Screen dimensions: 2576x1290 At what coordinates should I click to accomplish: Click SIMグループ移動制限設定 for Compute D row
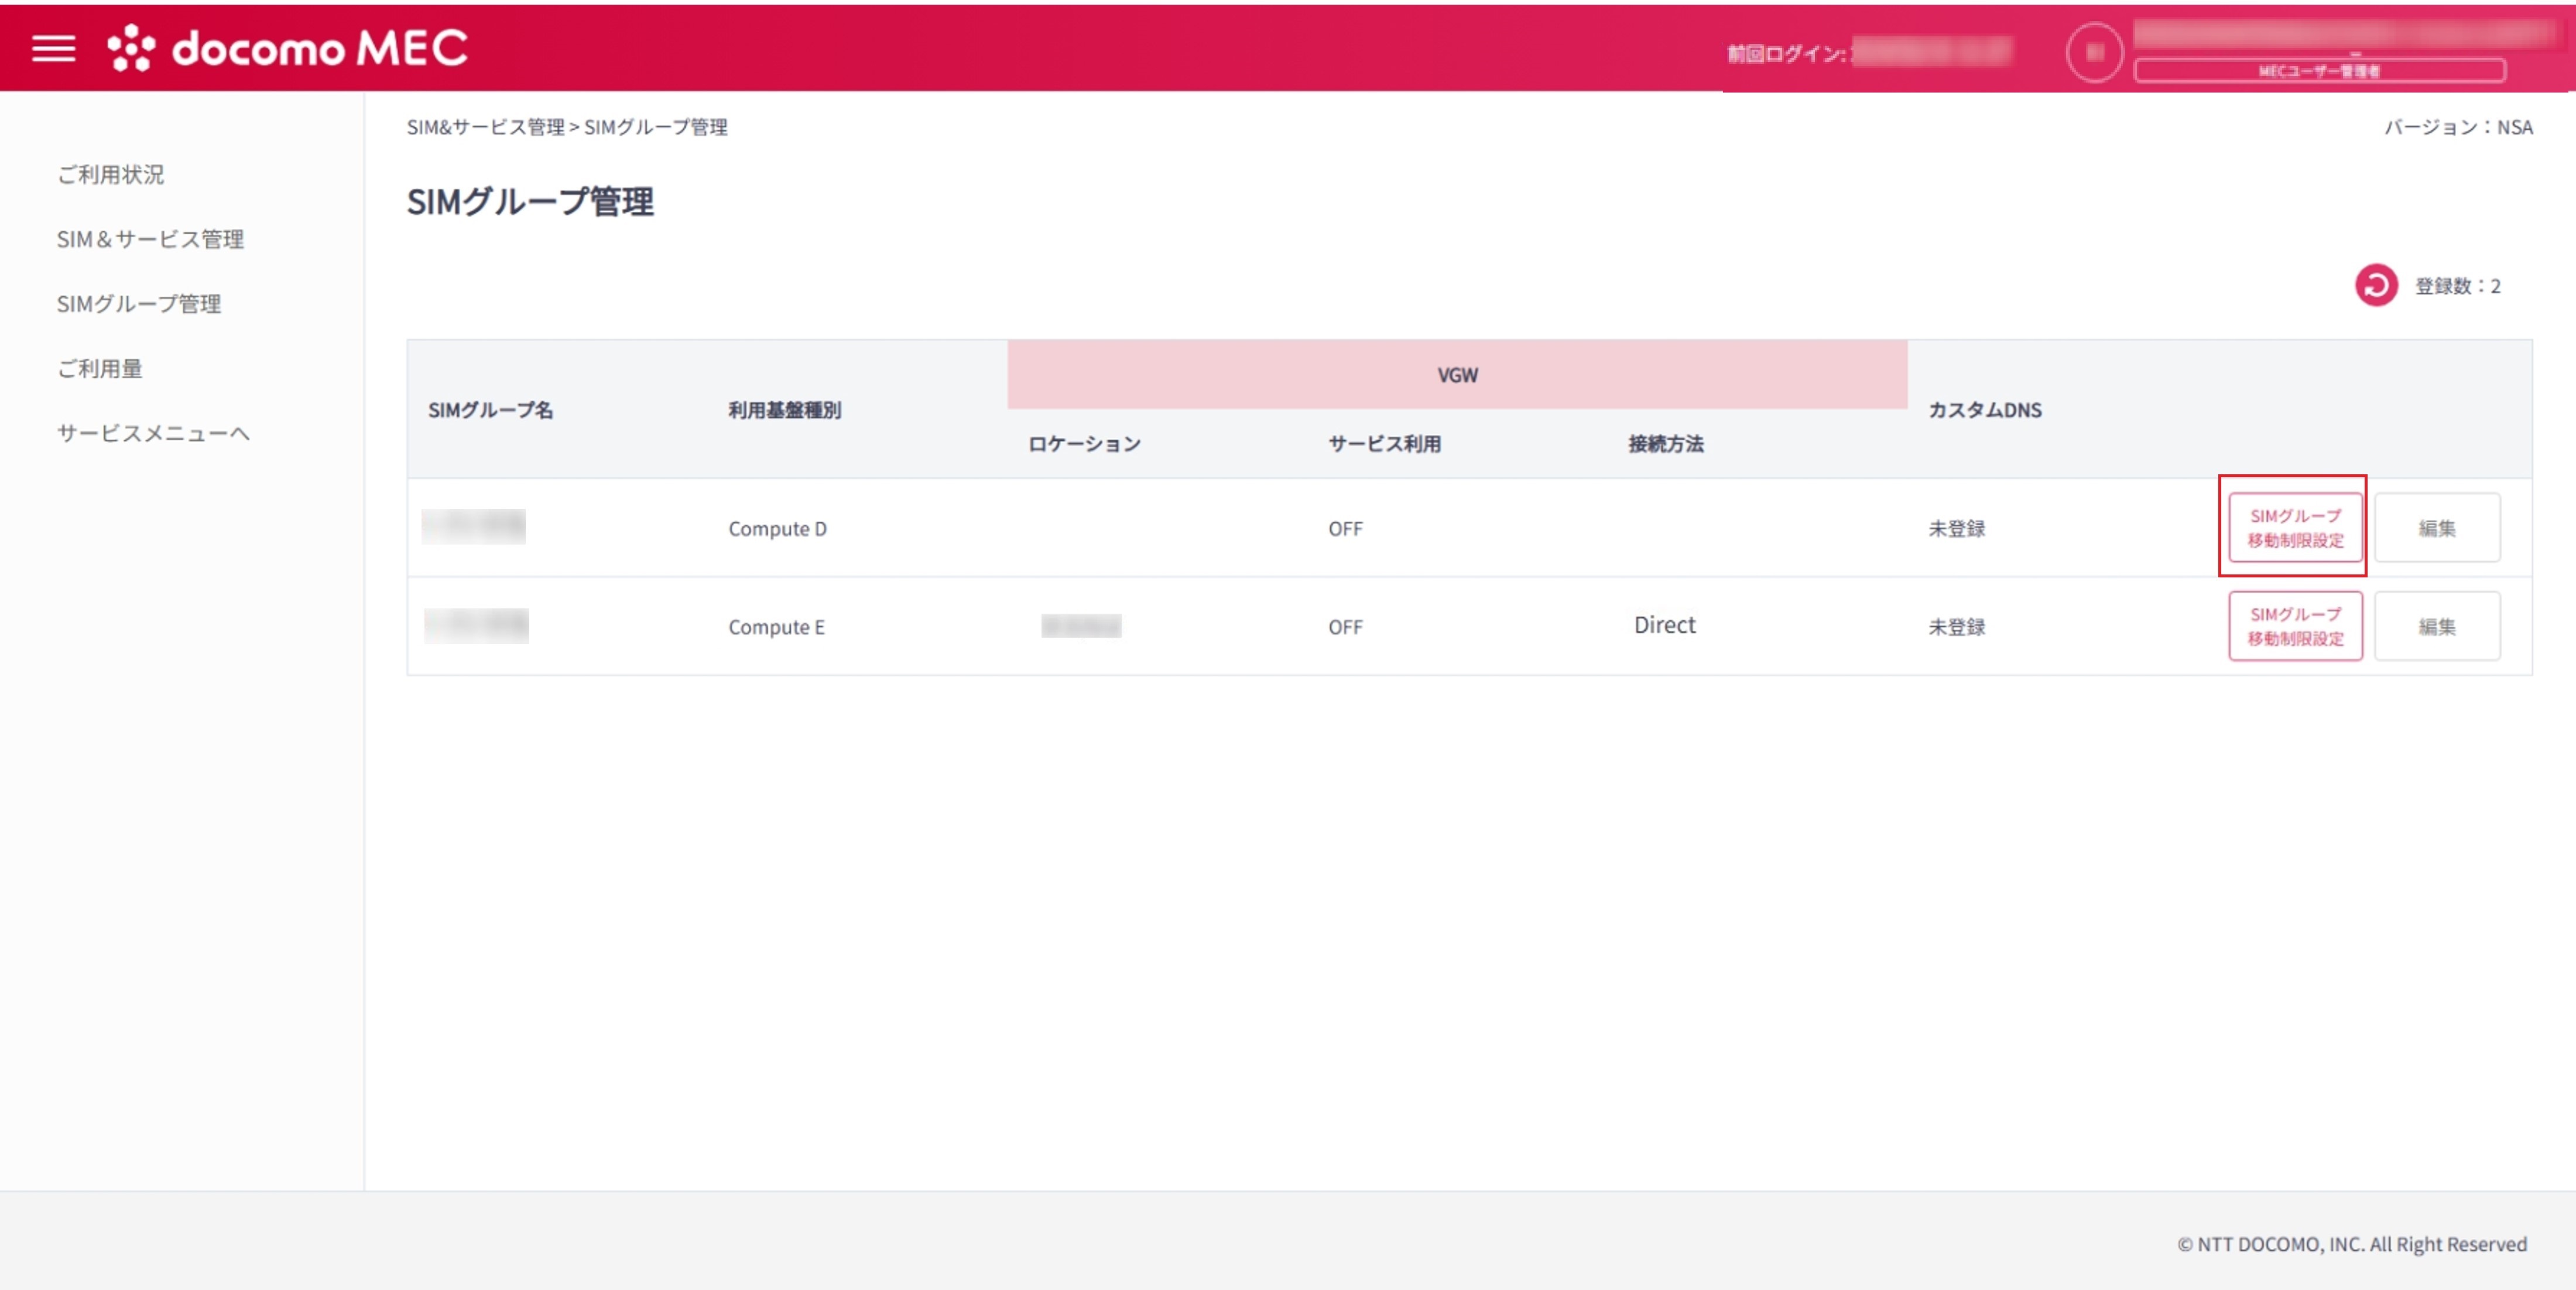tap(2294, 527)
